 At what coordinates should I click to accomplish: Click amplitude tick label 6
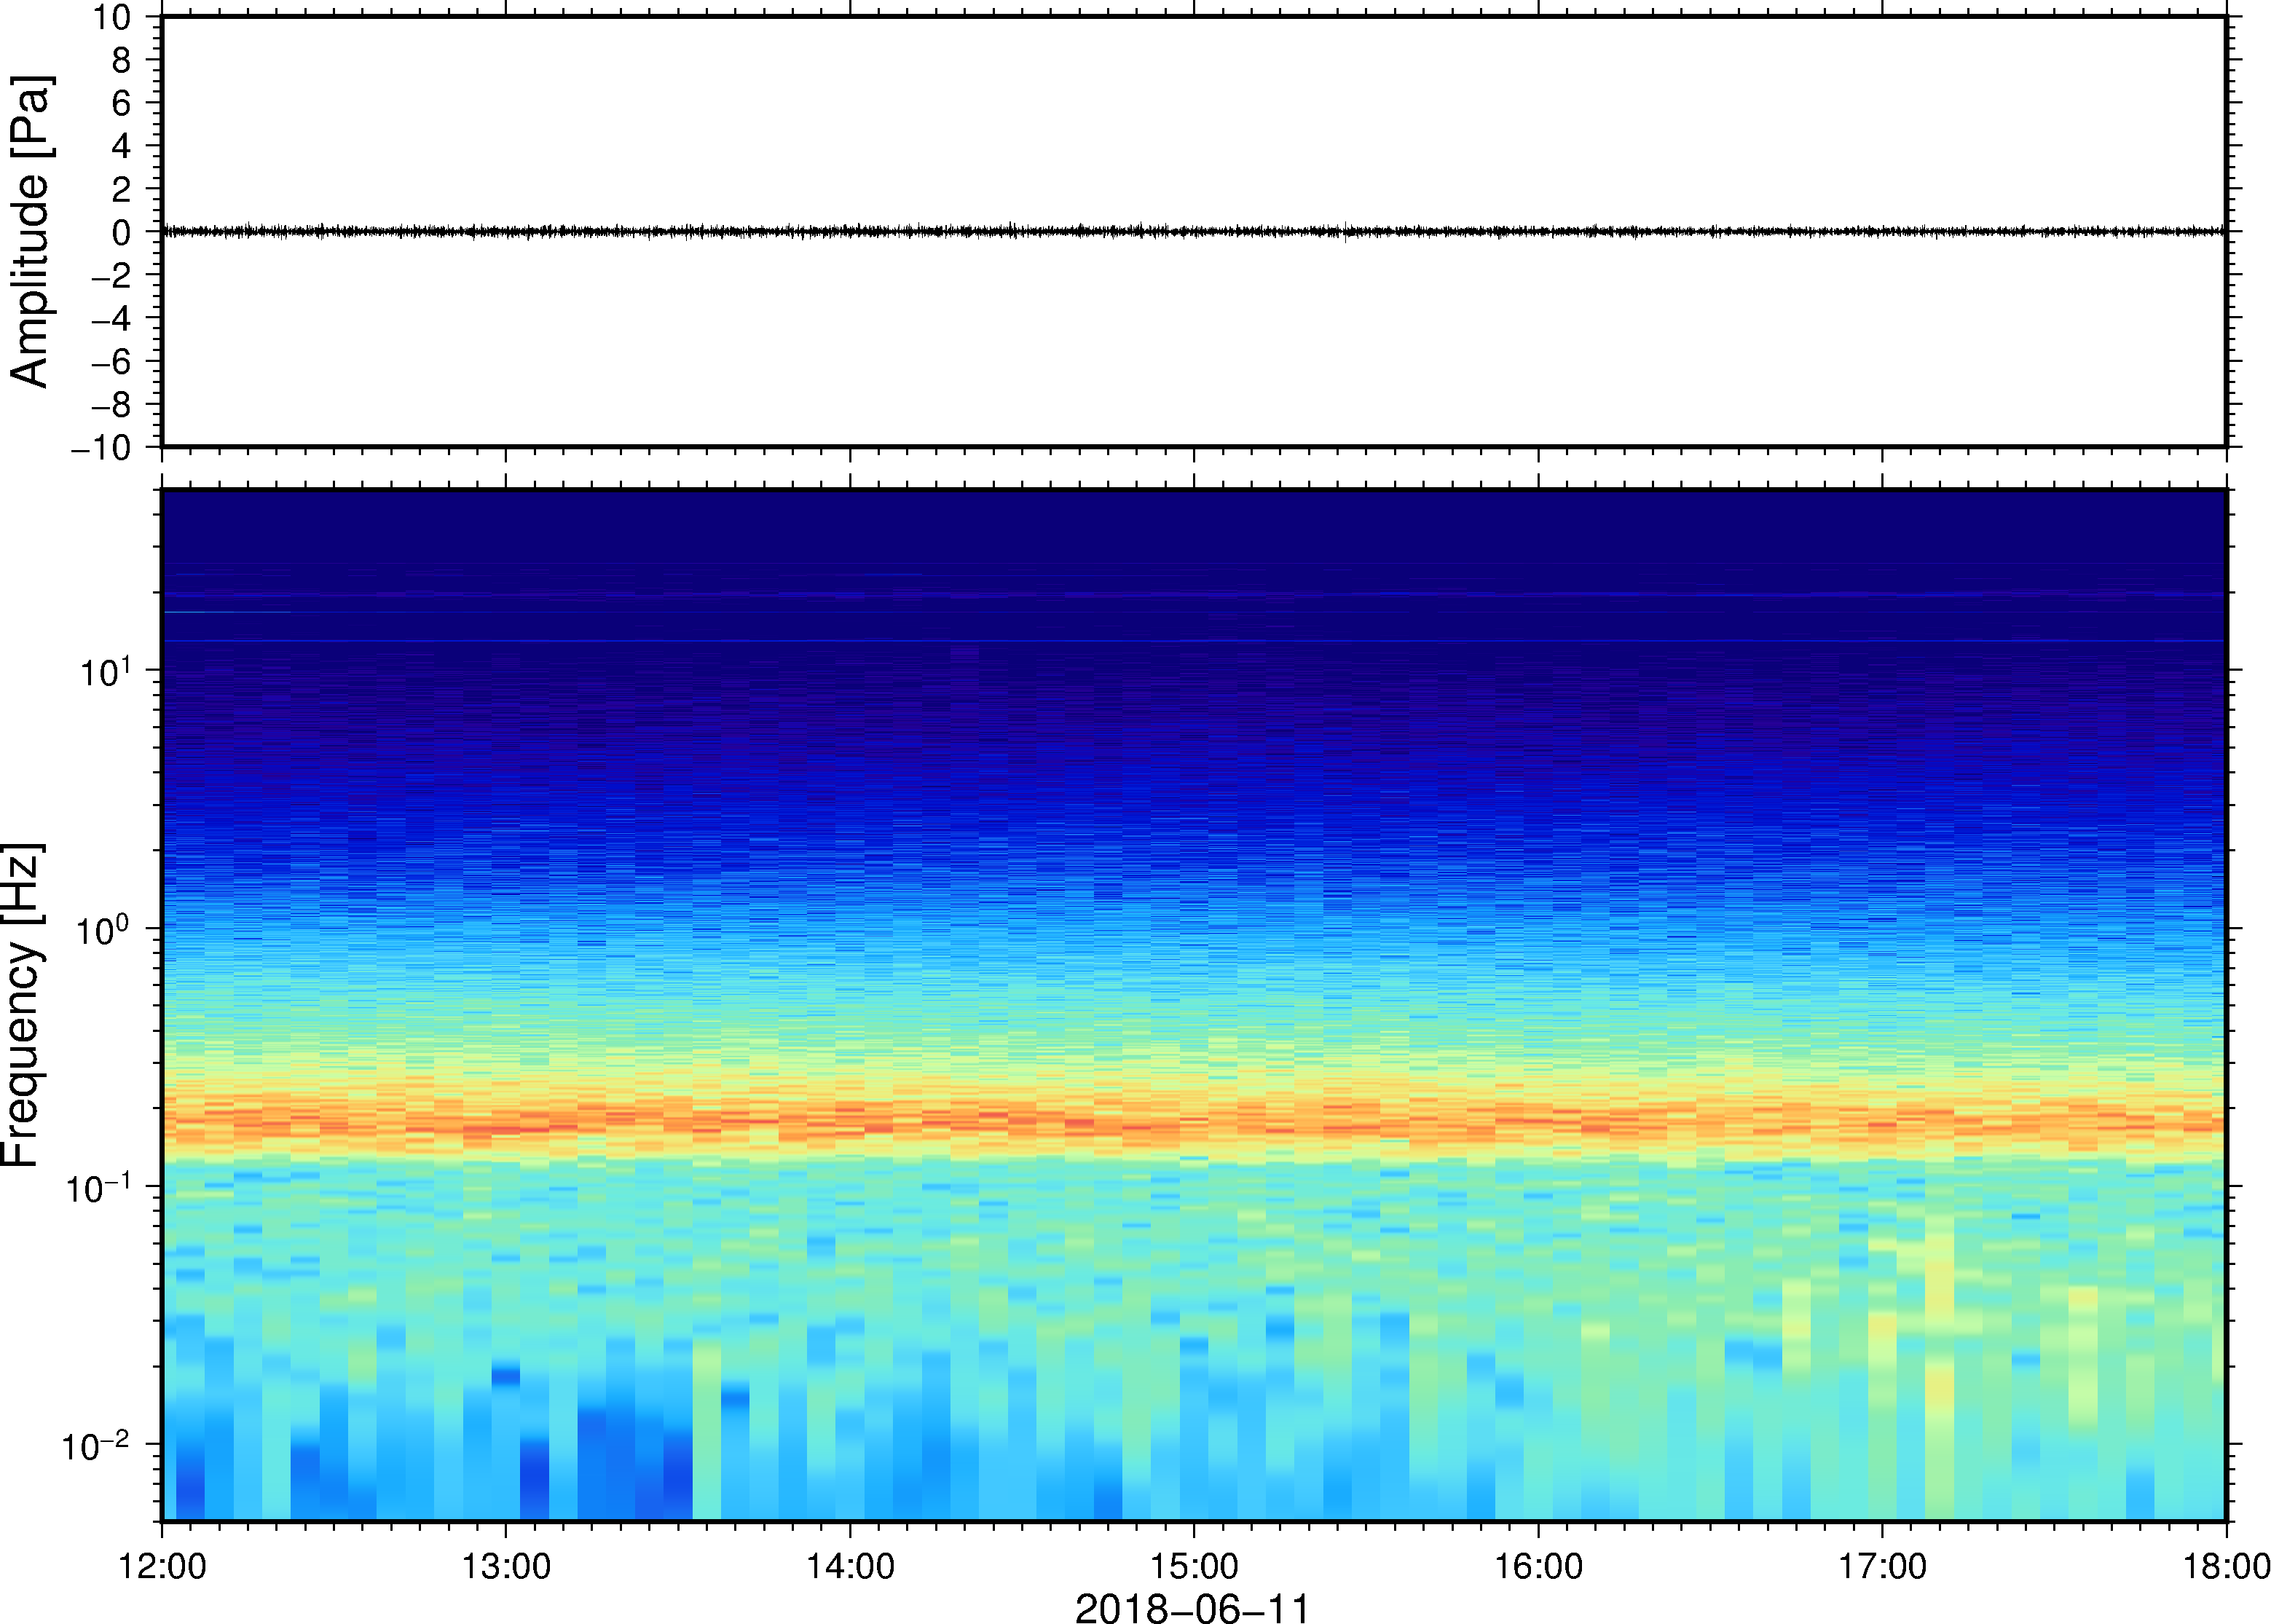click(122, 103)
